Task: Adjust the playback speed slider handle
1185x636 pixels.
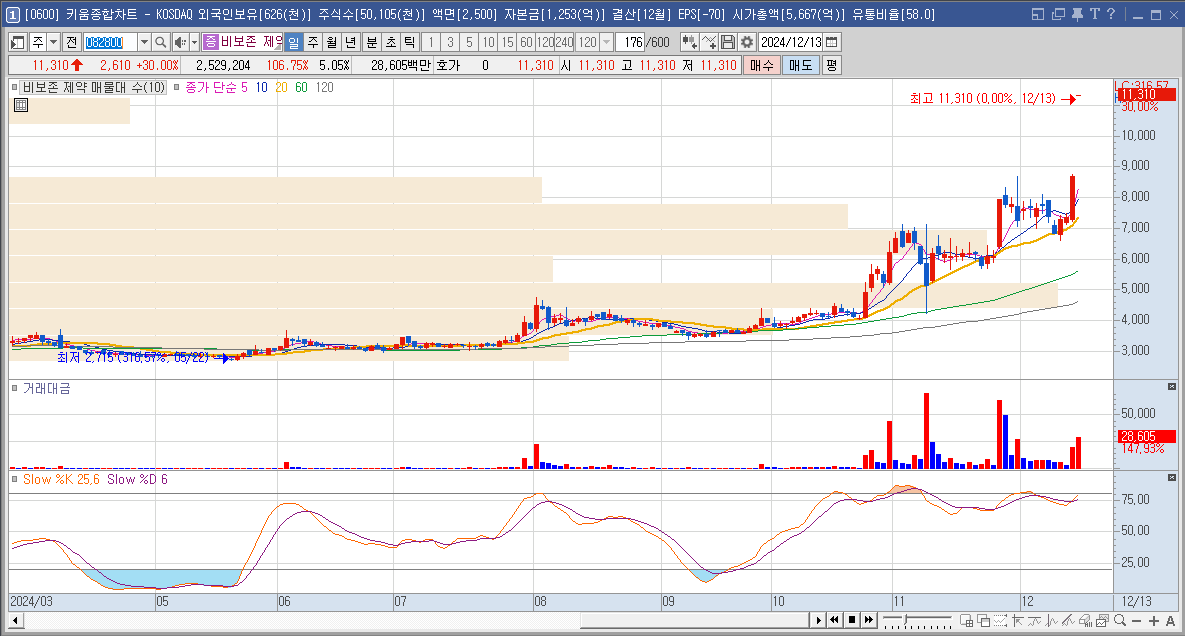Action: click(x=905, y=619)
